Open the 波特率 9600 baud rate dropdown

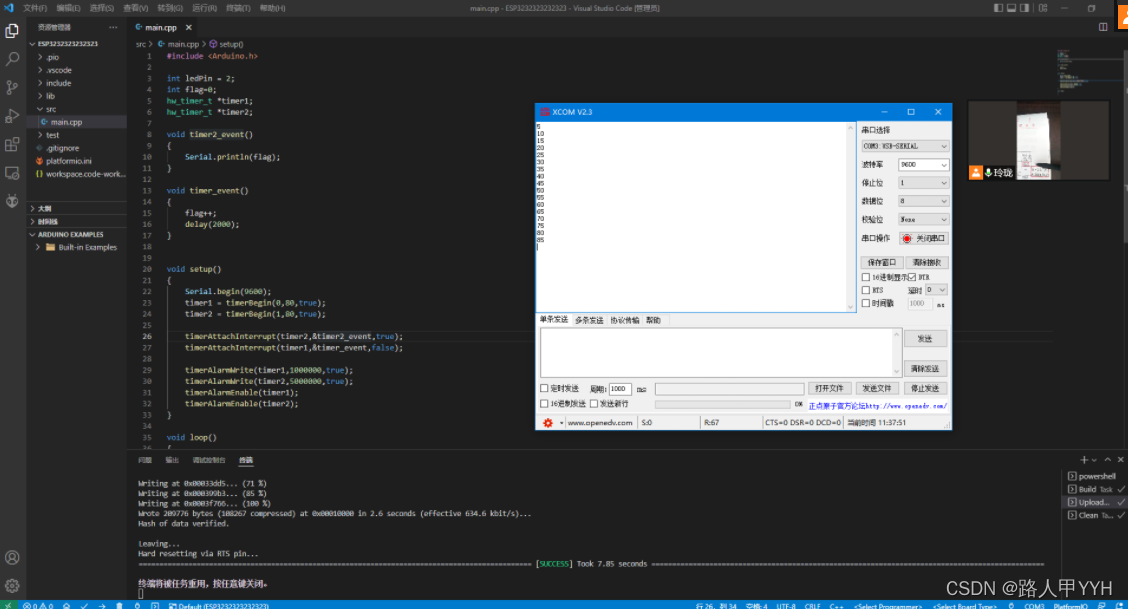coord(924,165)
